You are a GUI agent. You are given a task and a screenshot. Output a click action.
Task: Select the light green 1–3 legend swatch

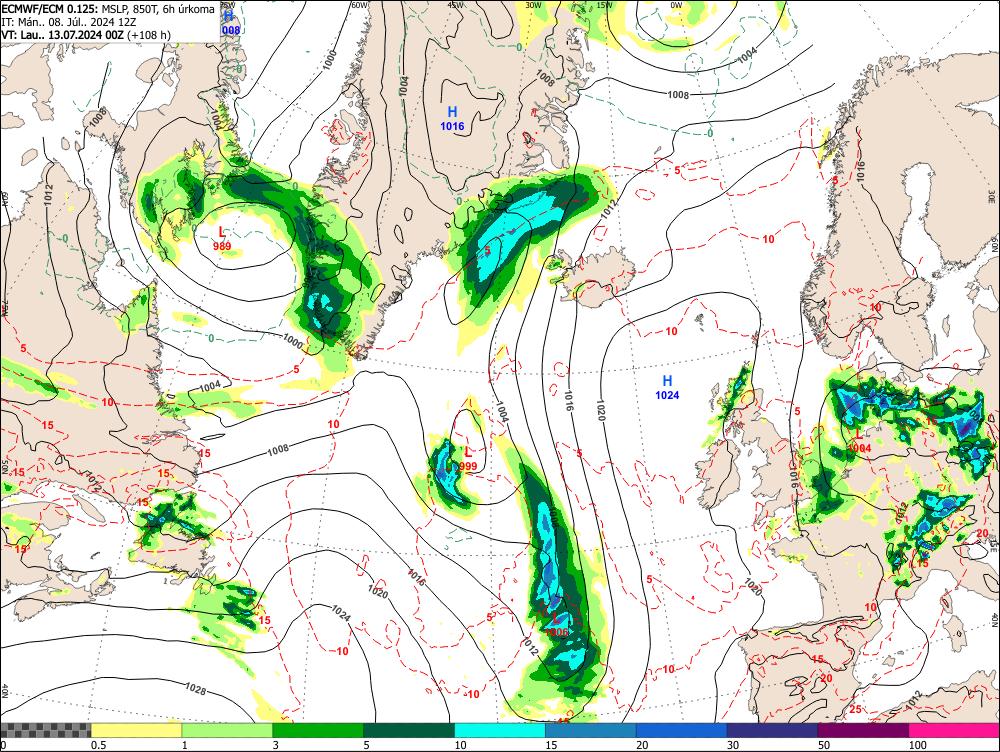coord(227,730)
